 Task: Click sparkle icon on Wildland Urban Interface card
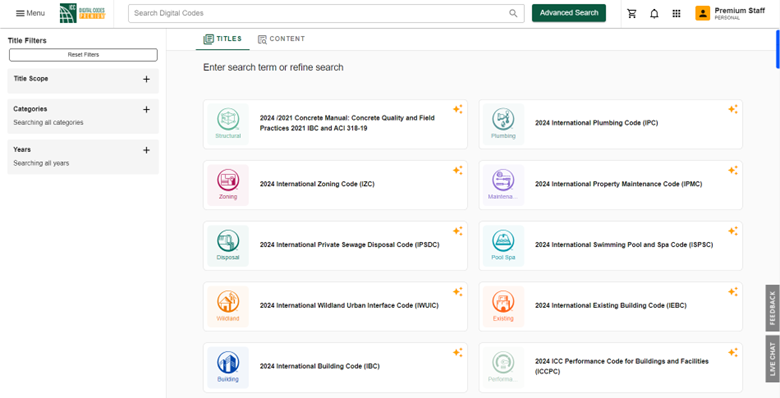click(458, 292)
